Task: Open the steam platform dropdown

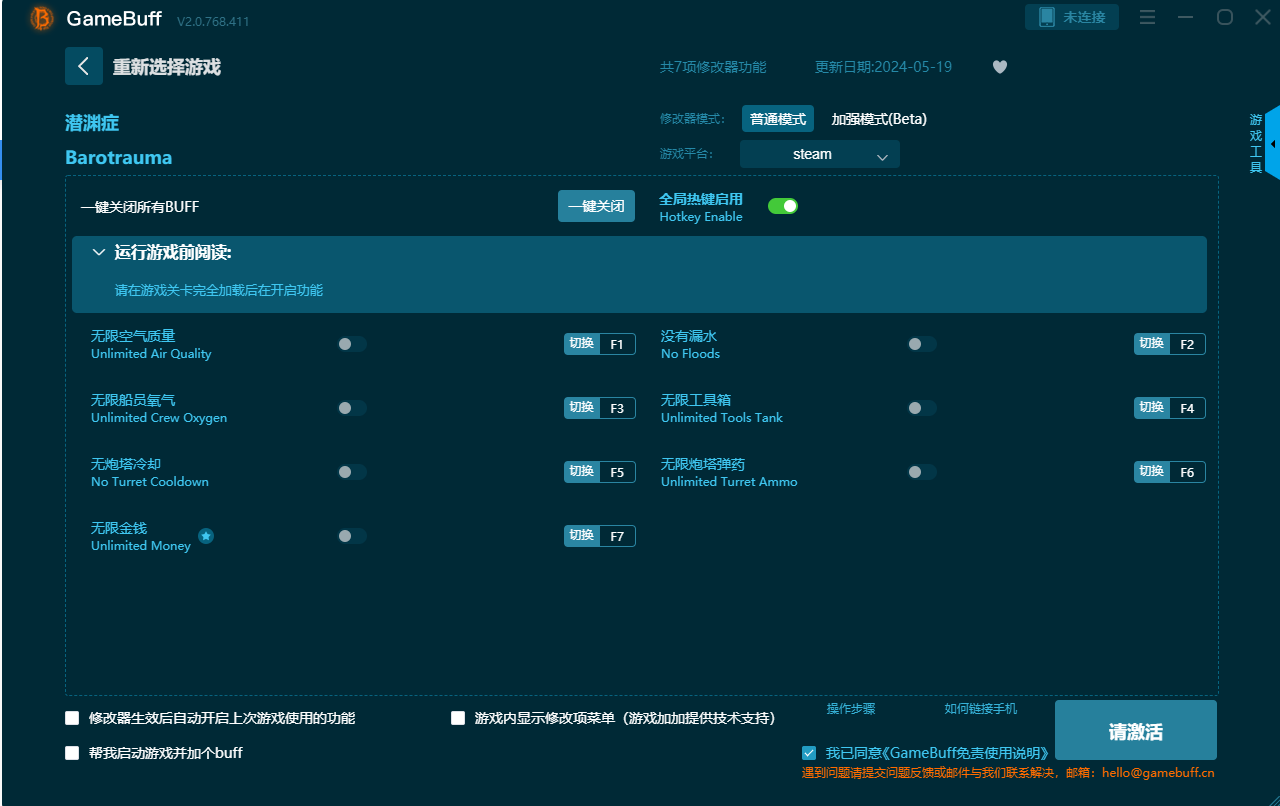Action: coord(820,154)
